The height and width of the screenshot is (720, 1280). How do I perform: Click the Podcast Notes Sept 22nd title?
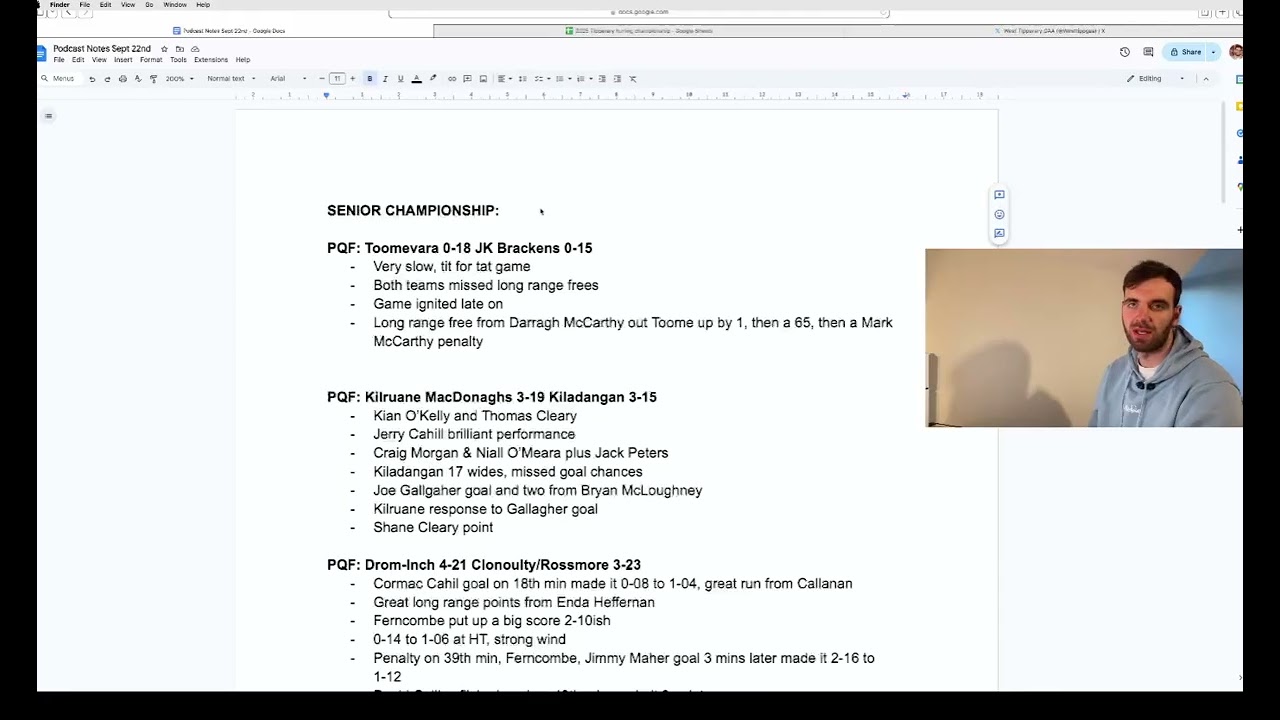102,49
